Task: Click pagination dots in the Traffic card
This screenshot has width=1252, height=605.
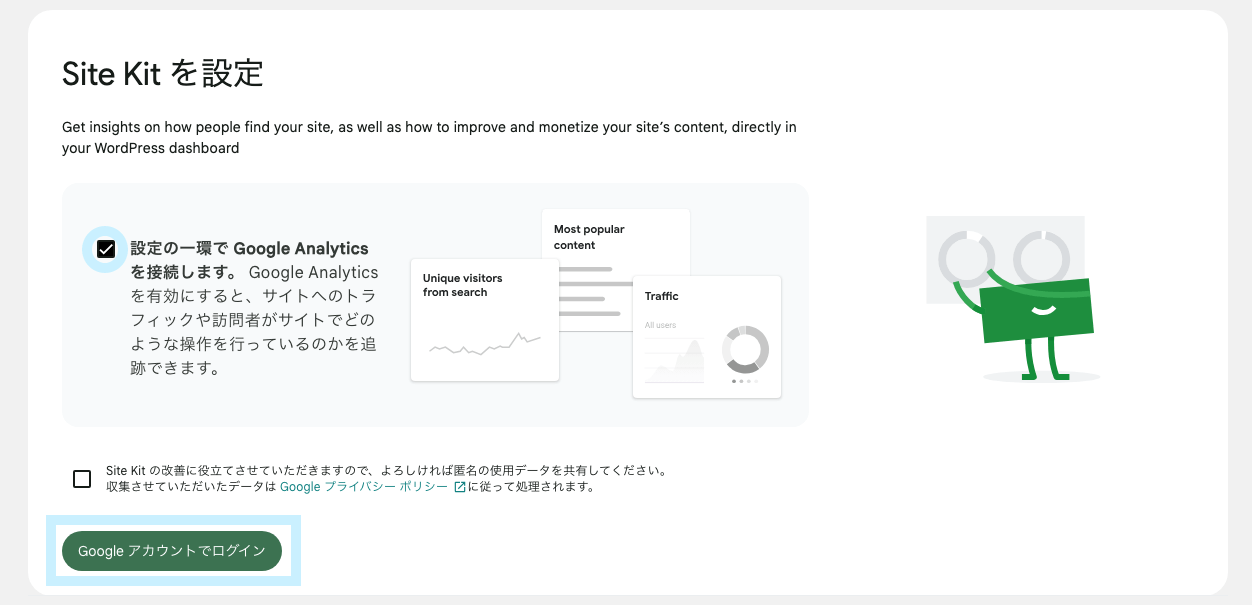Action: (745, 381)
